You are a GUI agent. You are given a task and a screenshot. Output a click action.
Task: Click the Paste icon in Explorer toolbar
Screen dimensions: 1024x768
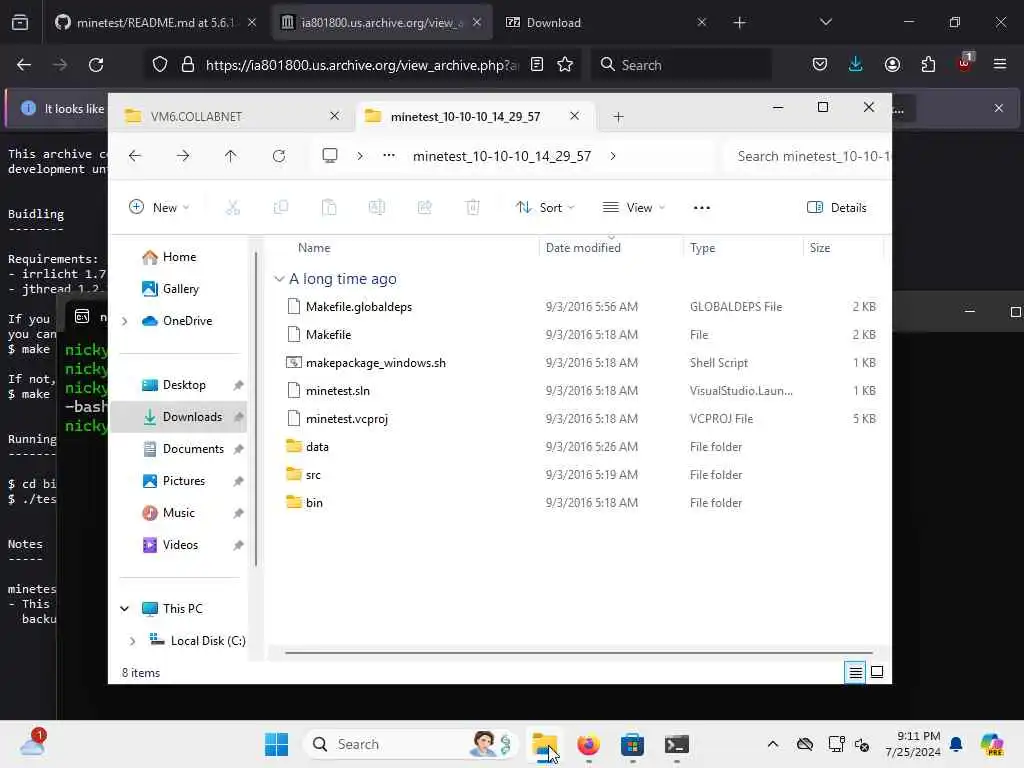pyautogui.click(x=328, y=208)
